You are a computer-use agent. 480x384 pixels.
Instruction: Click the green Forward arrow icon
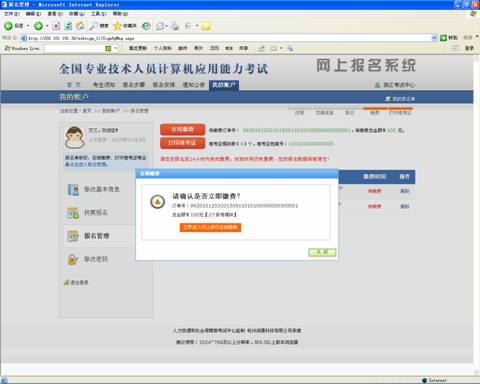point(38,26)
